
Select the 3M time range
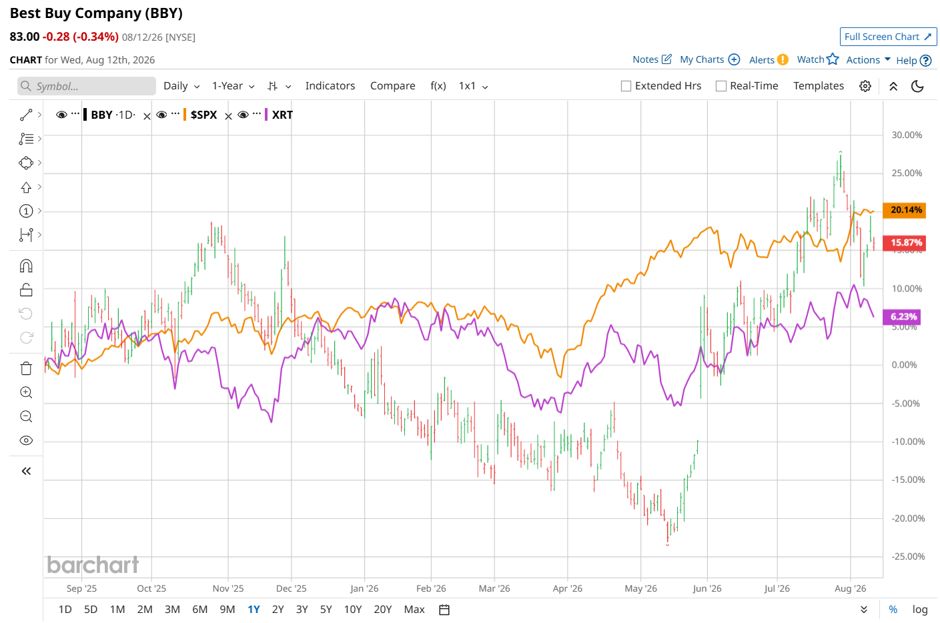[172, 609]
